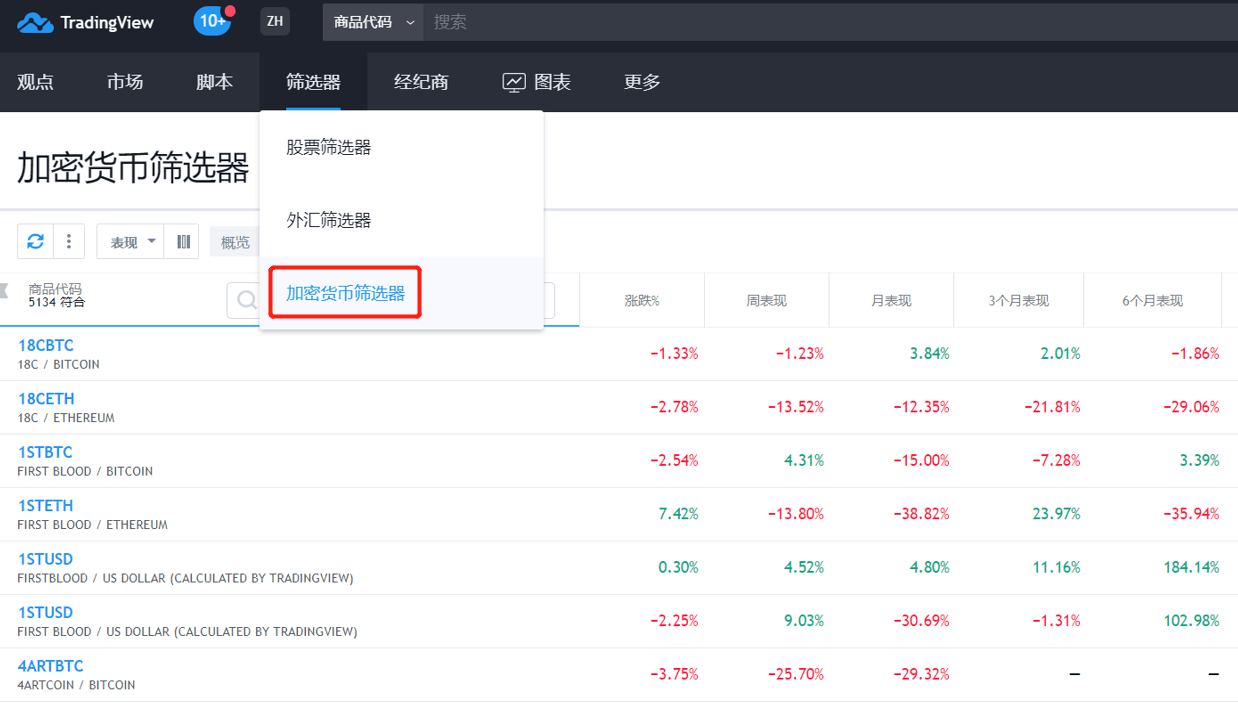Image resolution: width=1238 pixels, height=703 pixels.
Task: Click the column setup bars icon
Action: (183, 241)
